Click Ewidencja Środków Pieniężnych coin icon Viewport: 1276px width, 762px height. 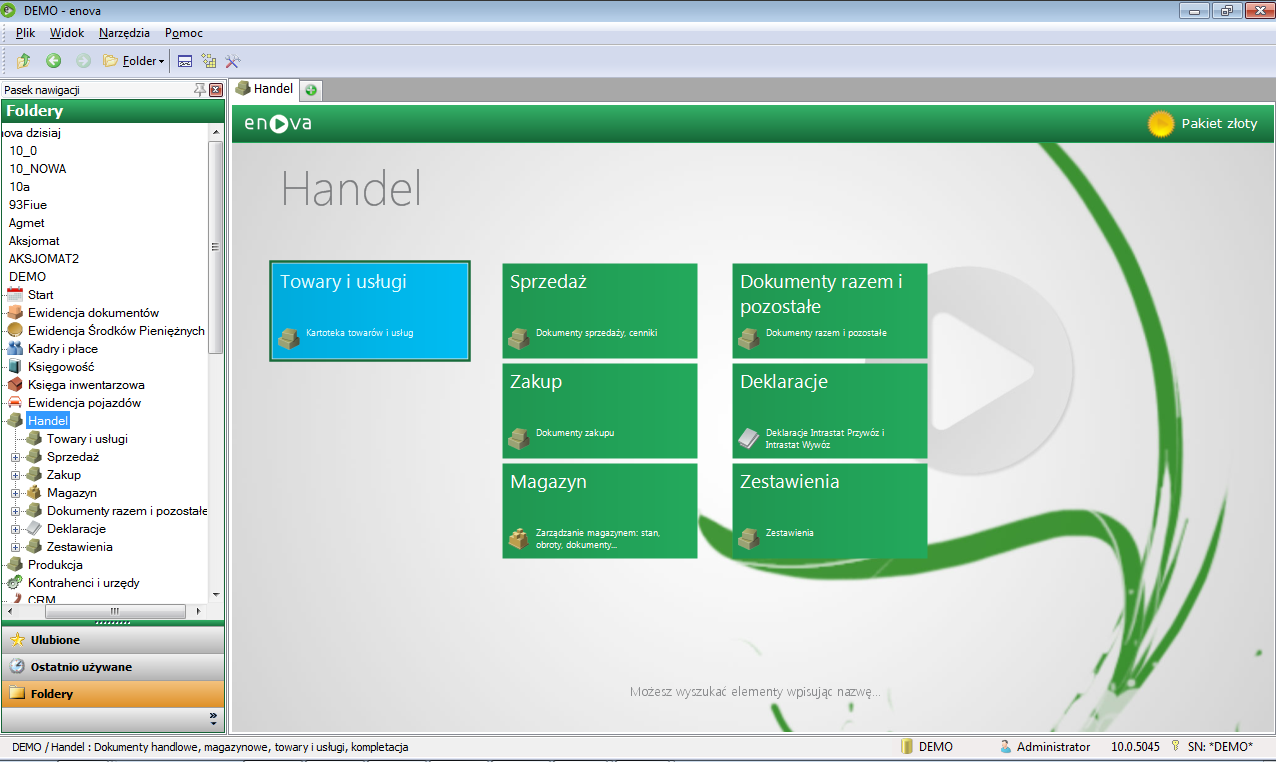click(x=15, y=331)
